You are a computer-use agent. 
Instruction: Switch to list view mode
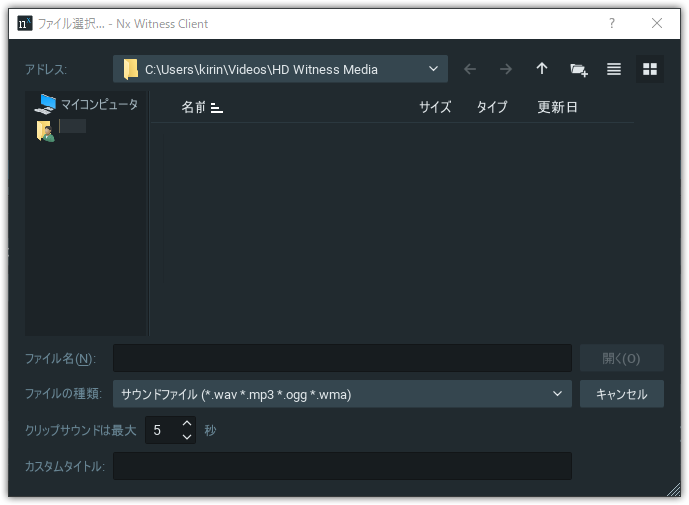coord(614,69)
